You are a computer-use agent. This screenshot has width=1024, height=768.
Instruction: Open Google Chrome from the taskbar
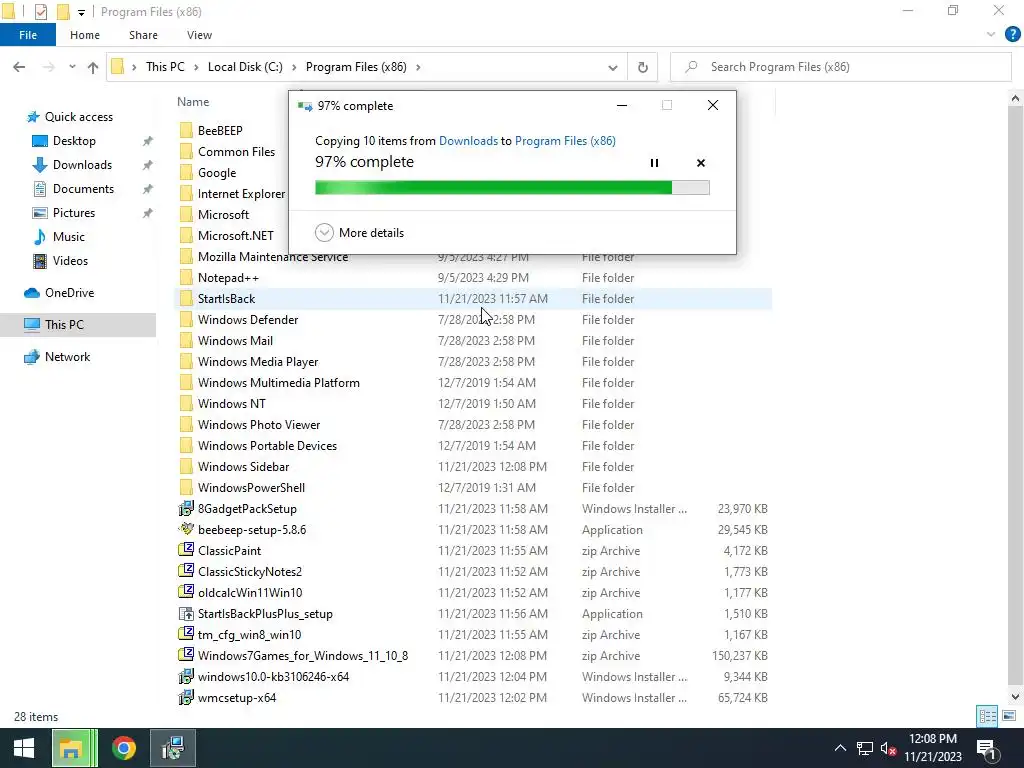click(x=123, y=748)
